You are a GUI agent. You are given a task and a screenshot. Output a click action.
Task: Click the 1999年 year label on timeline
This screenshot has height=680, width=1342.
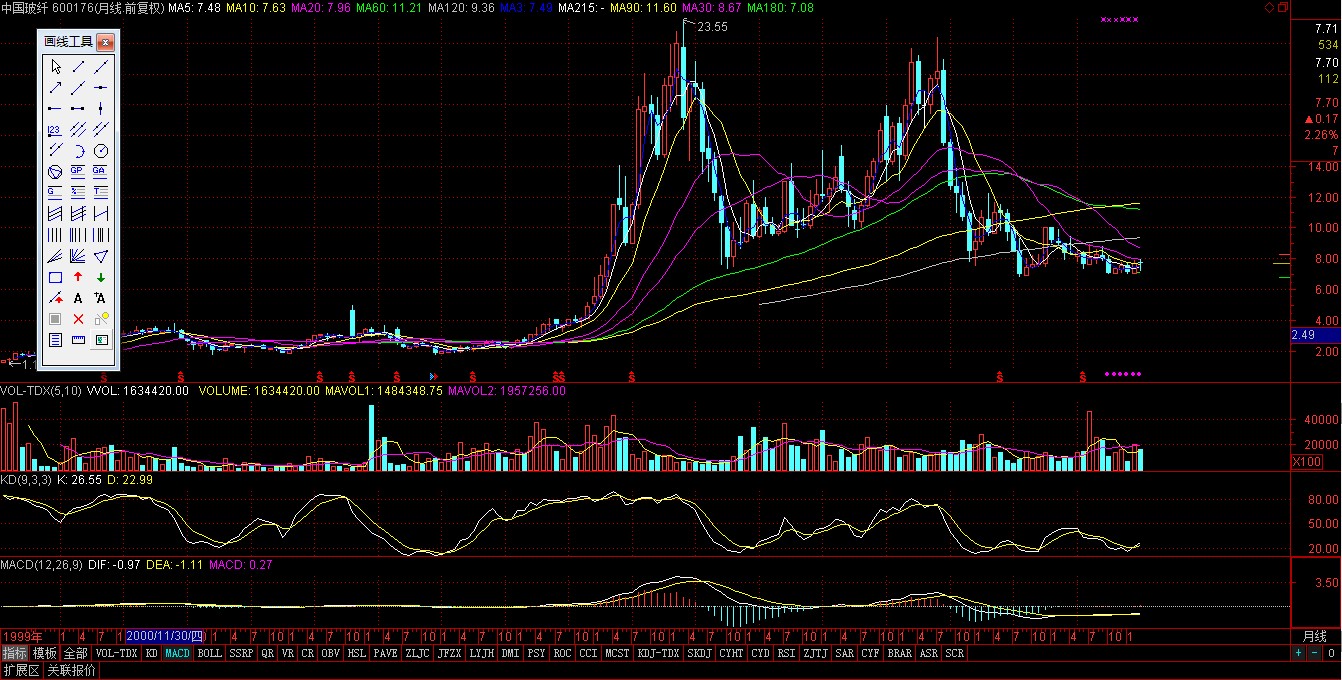(22, 636)
